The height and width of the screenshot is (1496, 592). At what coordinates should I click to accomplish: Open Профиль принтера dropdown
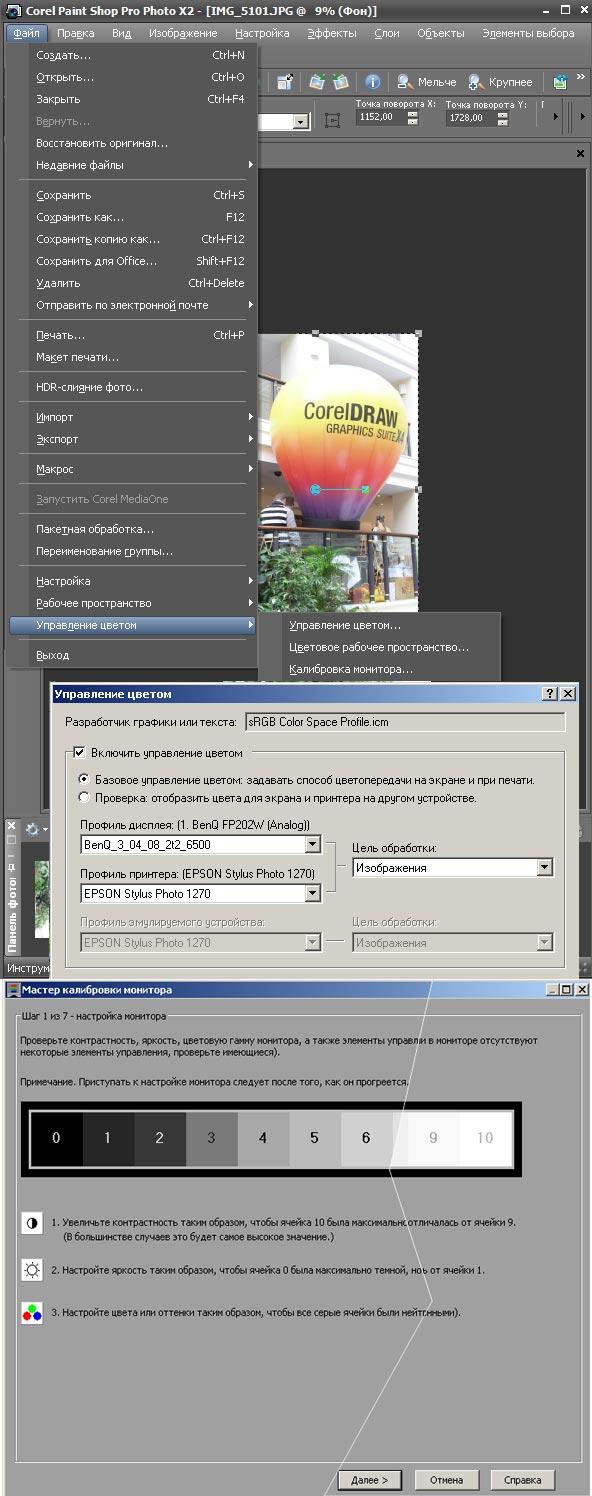pyautogui.click(x=312, y=893)
